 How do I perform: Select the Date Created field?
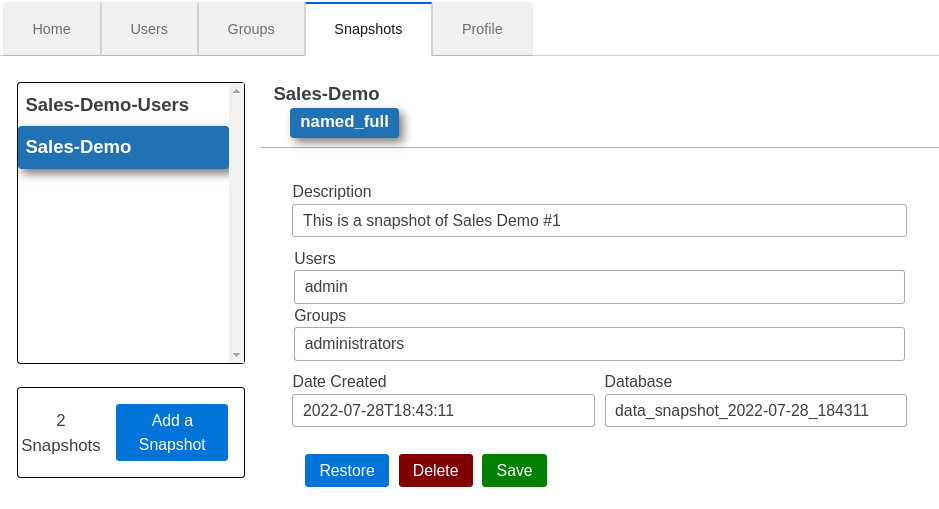(x=443, y=411)
